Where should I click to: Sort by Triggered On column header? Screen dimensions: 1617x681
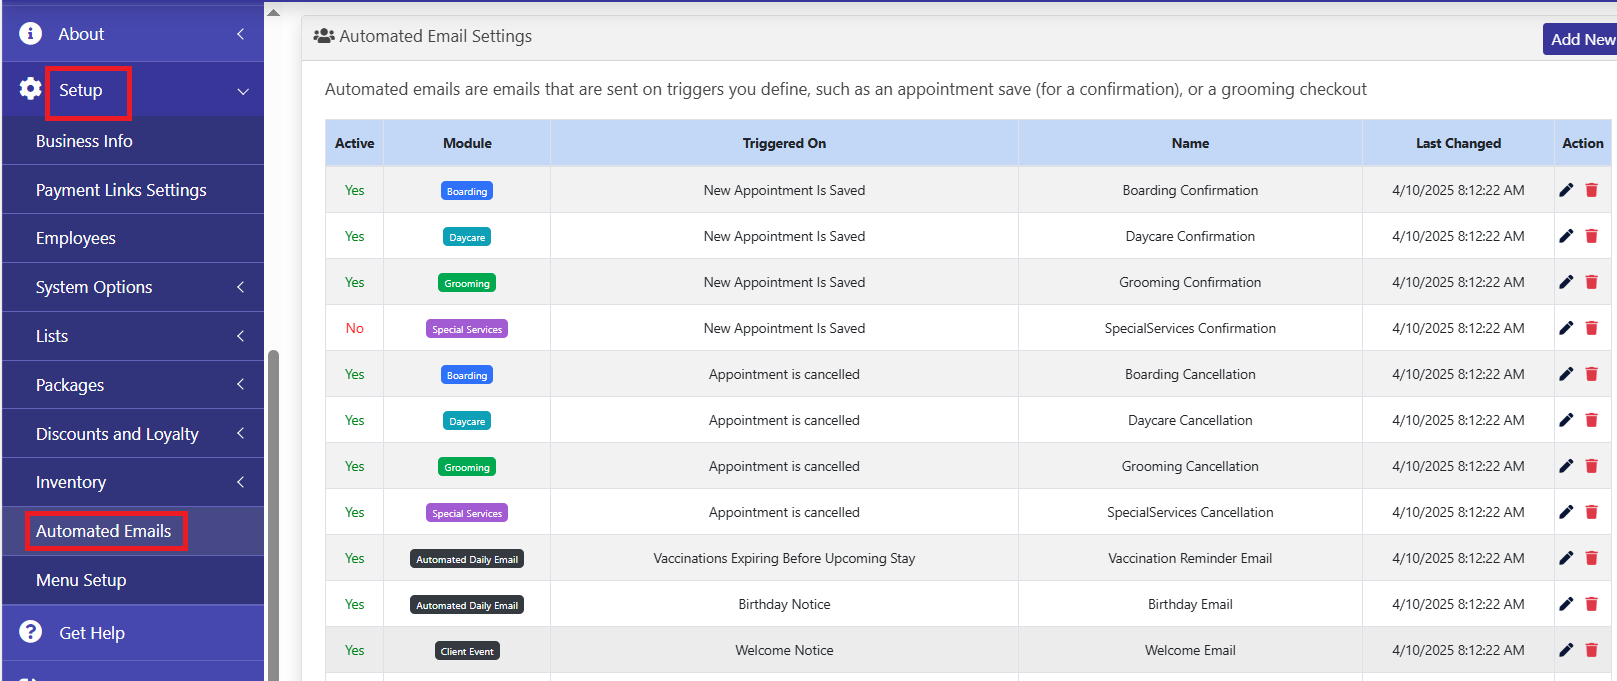tap(784, 143)
